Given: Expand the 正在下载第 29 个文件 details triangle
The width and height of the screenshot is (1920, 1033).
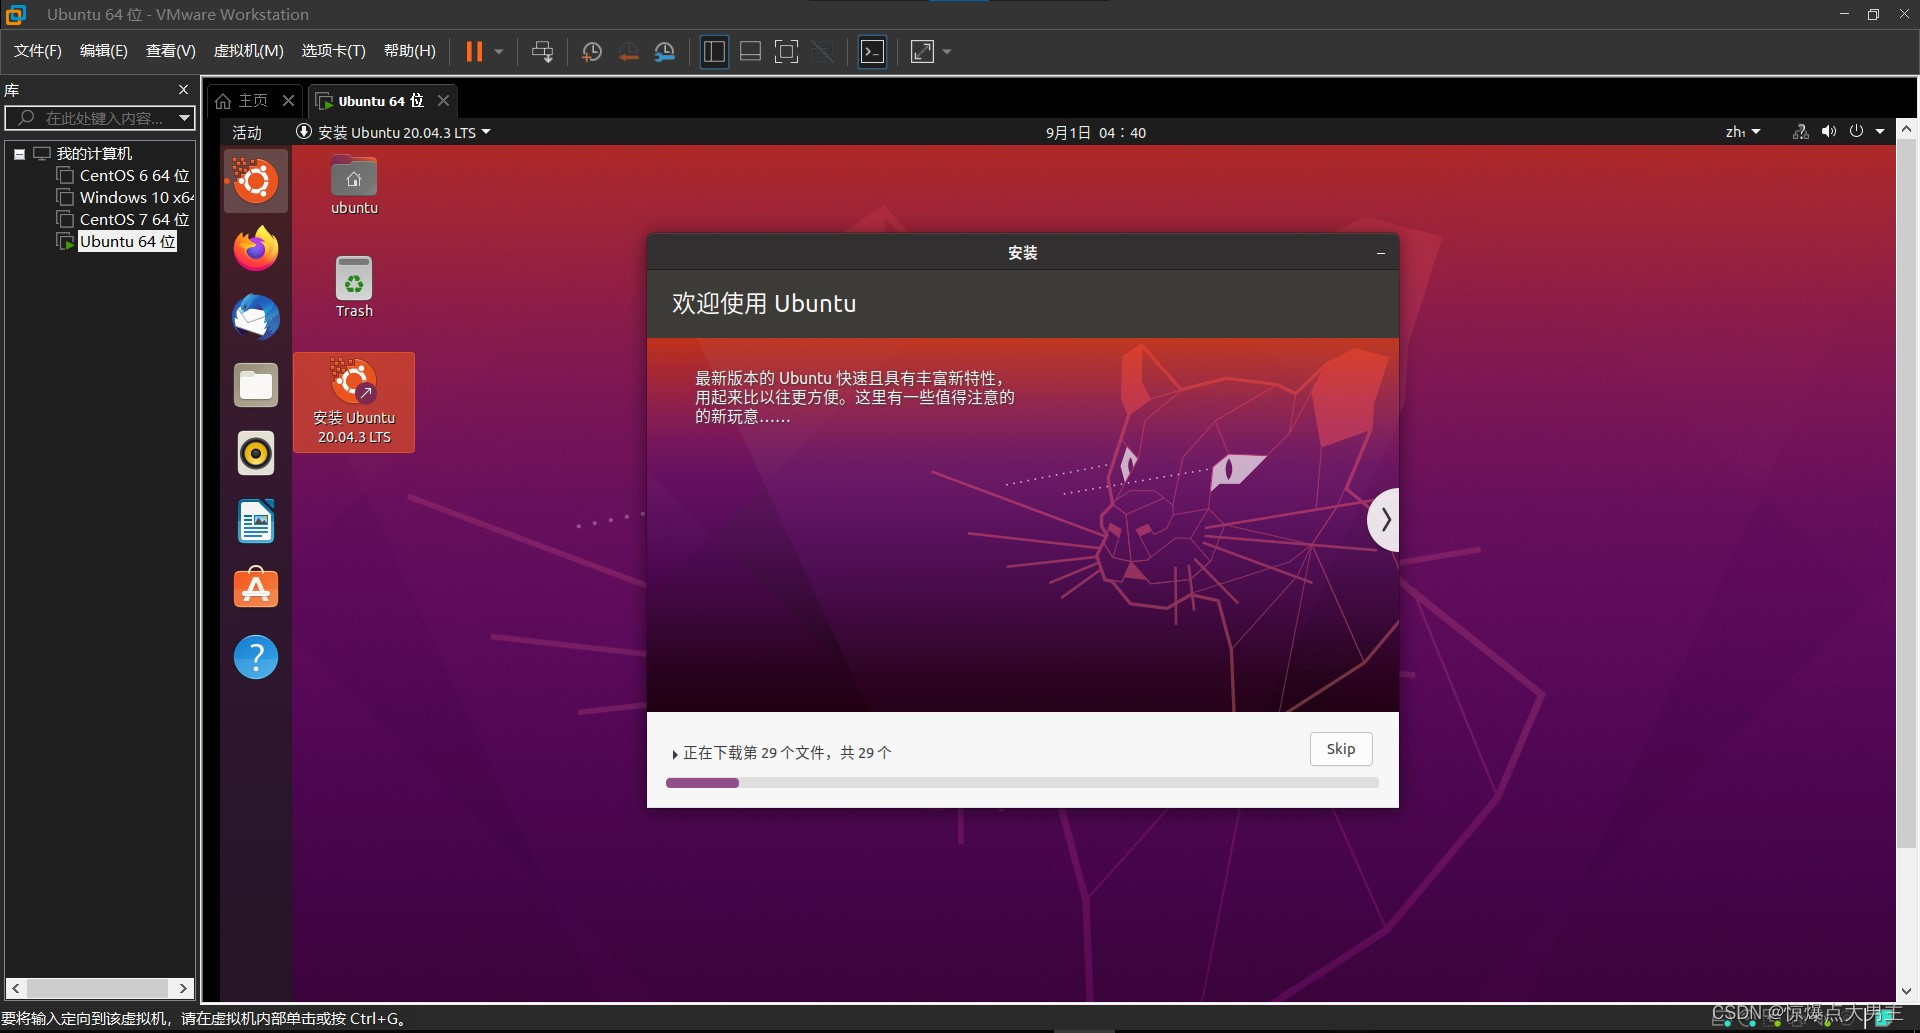Looking at the screenshot, I should [675, 754].
